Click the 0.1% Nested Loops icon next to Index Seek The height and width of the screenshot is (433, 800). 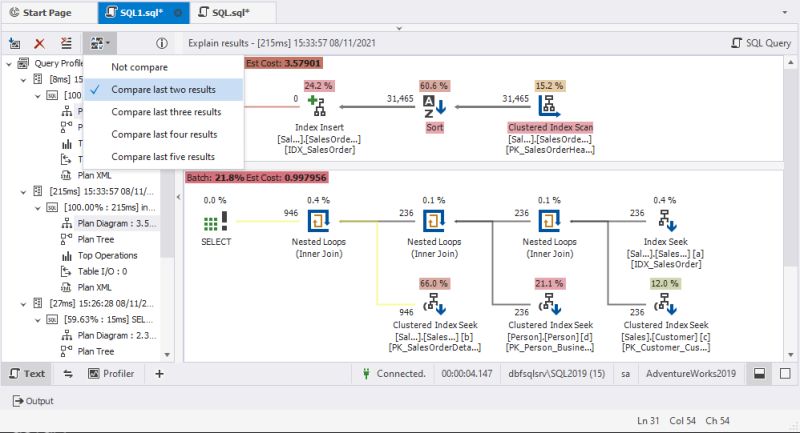(549, 221)
